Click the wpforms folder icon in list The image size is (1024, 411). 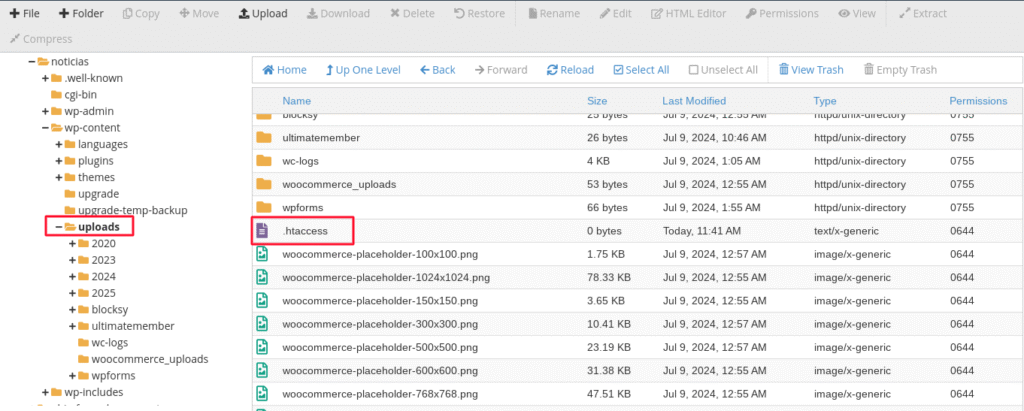(x=263, y=207)
